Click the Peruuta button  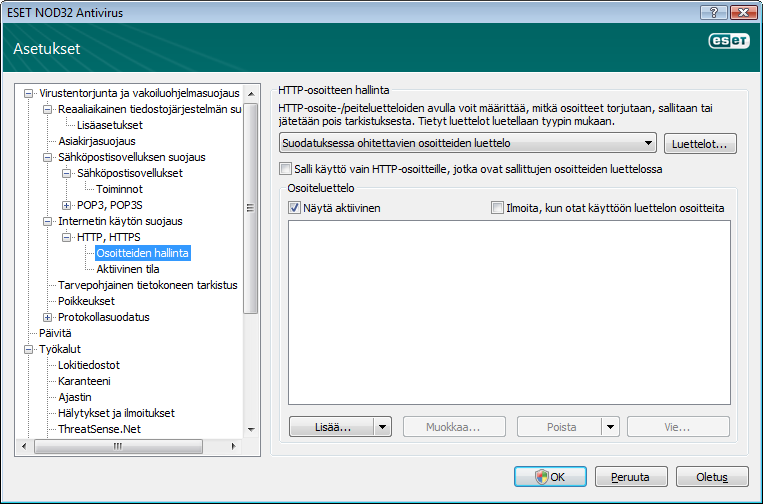coord(631,477)
